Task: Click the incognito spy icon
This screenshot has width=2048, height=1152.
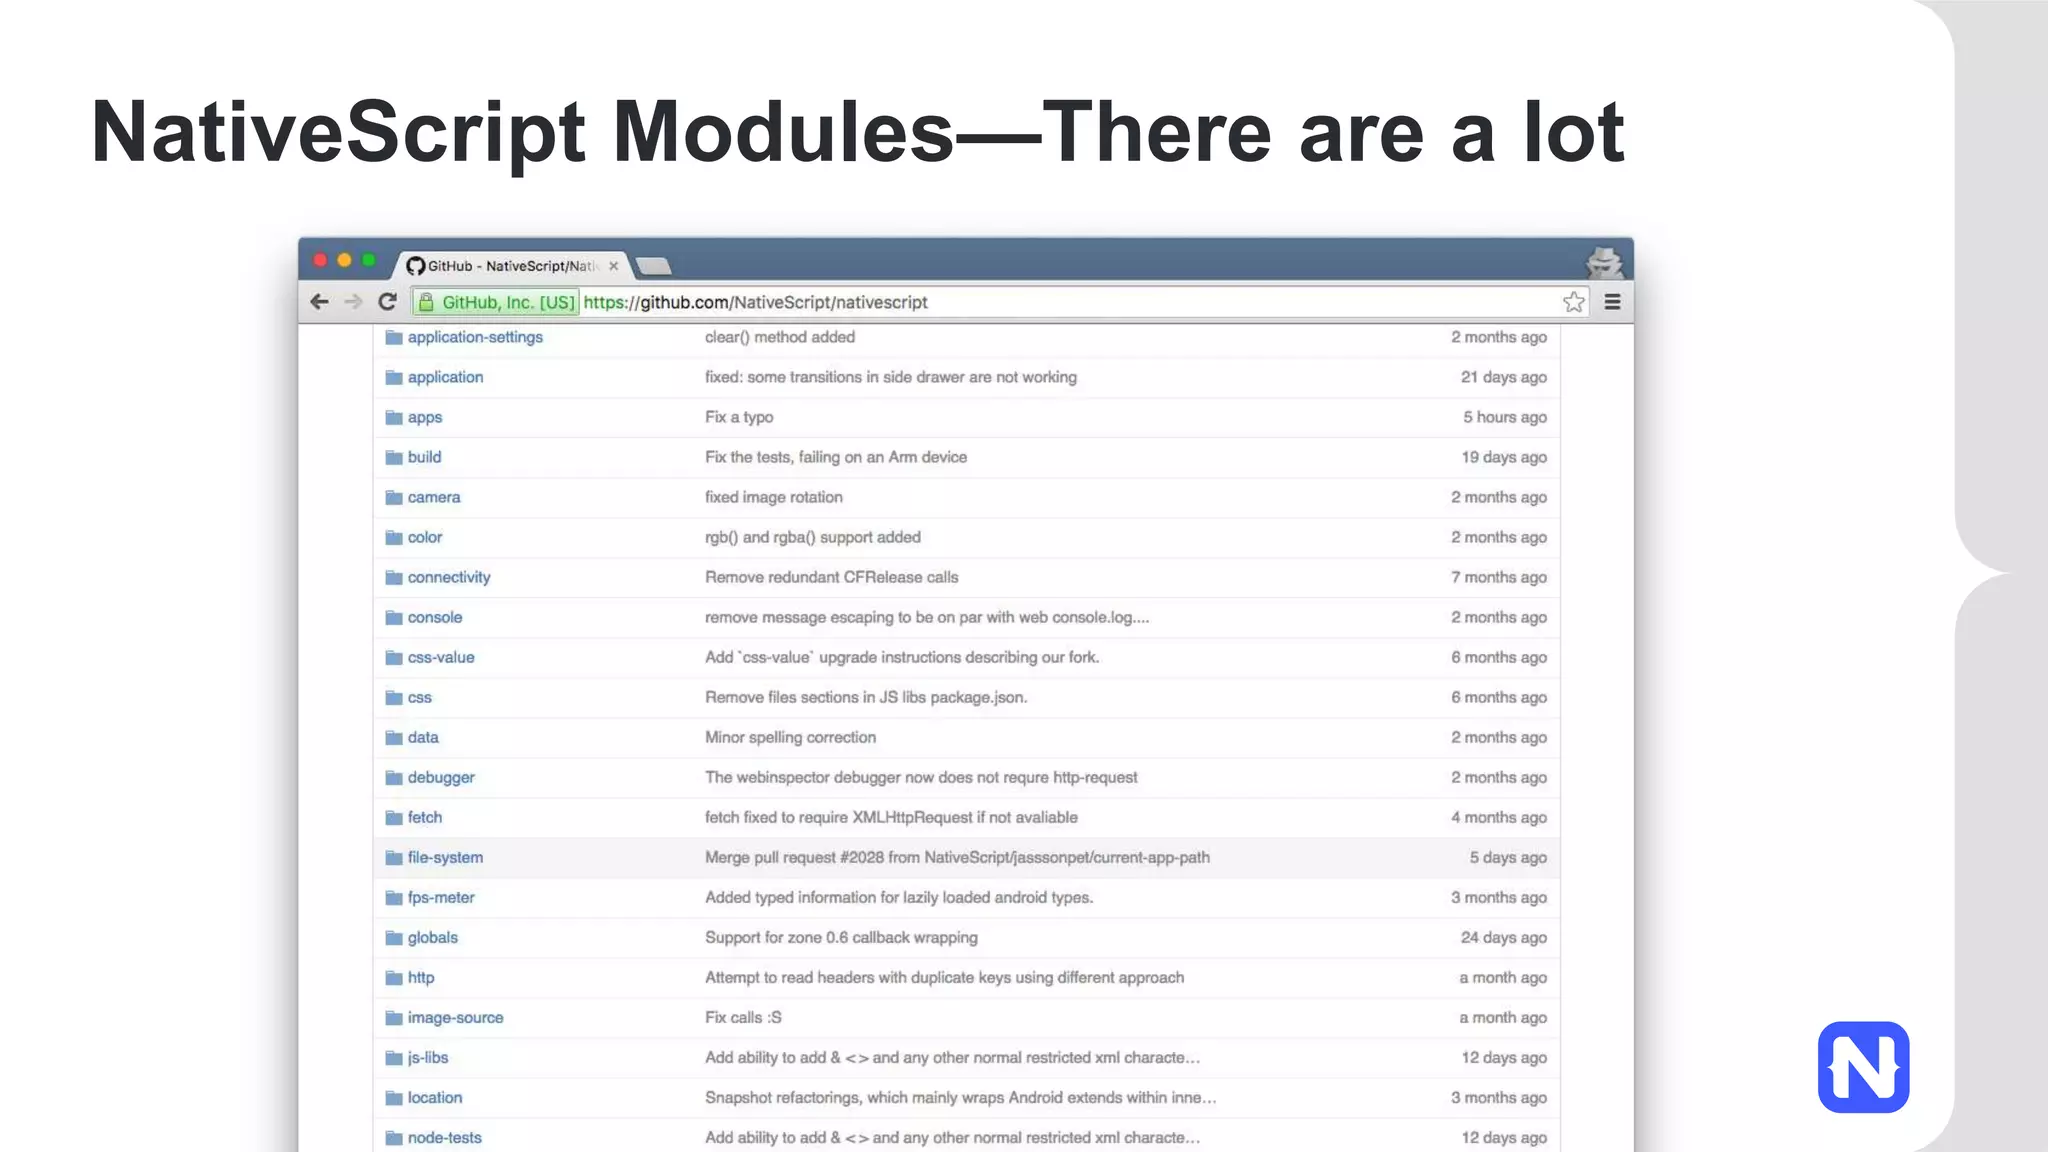Action: (1604, 263)
